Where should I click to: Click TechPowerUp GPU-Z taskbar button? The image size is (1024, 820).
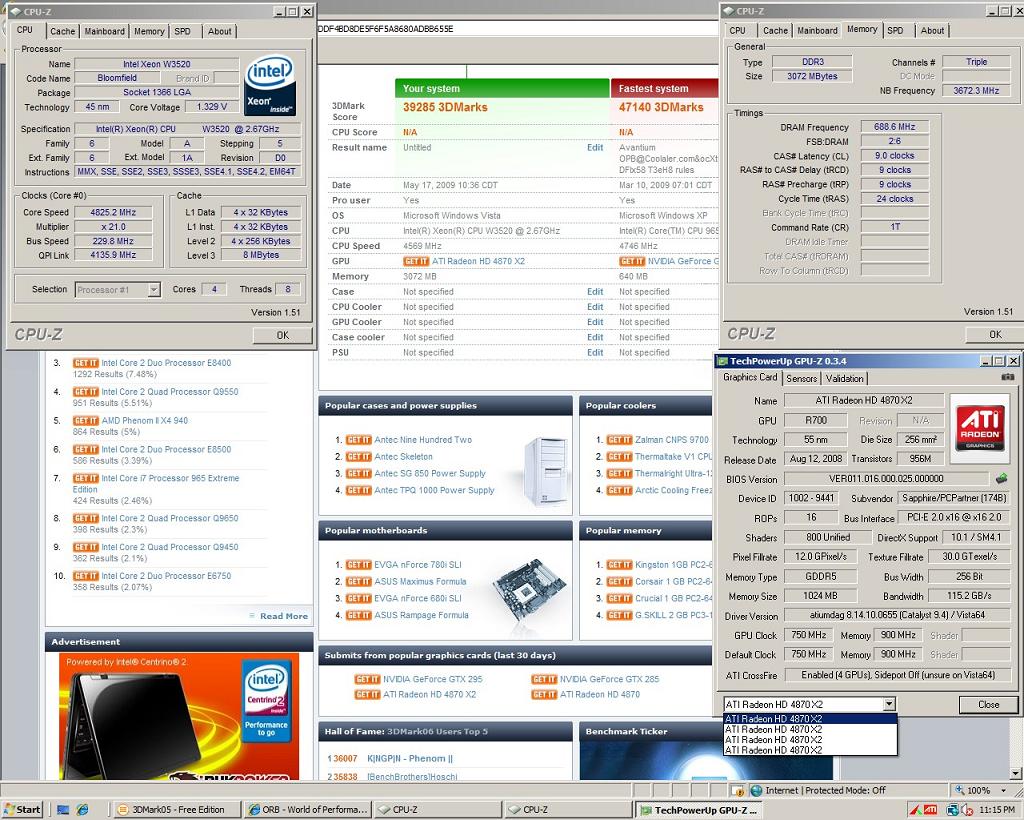click(699, 810)
